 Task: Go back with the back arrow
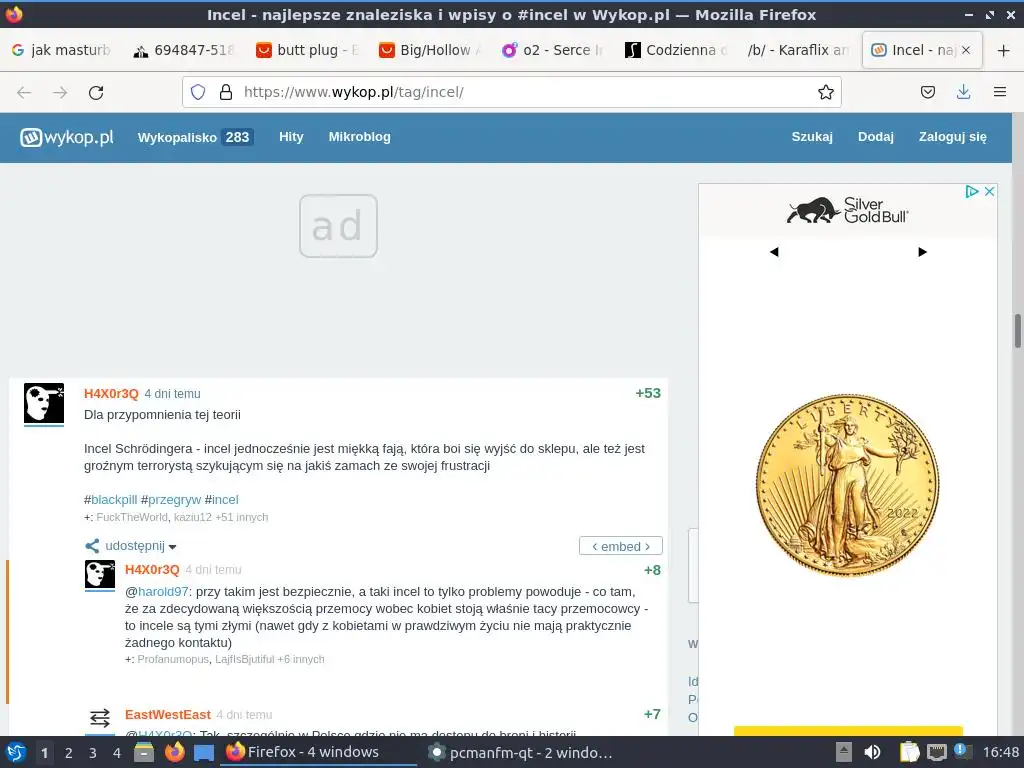[24, 93]
